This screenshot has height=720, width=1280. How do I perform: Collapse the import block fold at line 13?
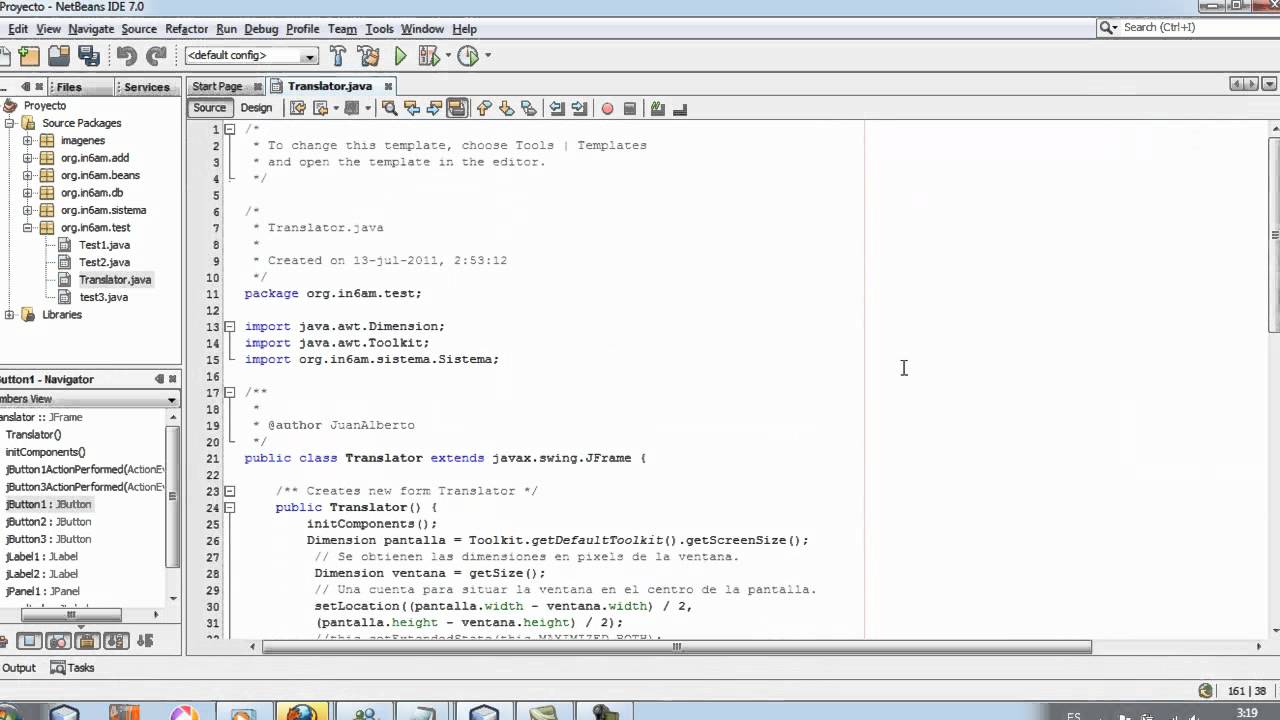tap(230, 327)
